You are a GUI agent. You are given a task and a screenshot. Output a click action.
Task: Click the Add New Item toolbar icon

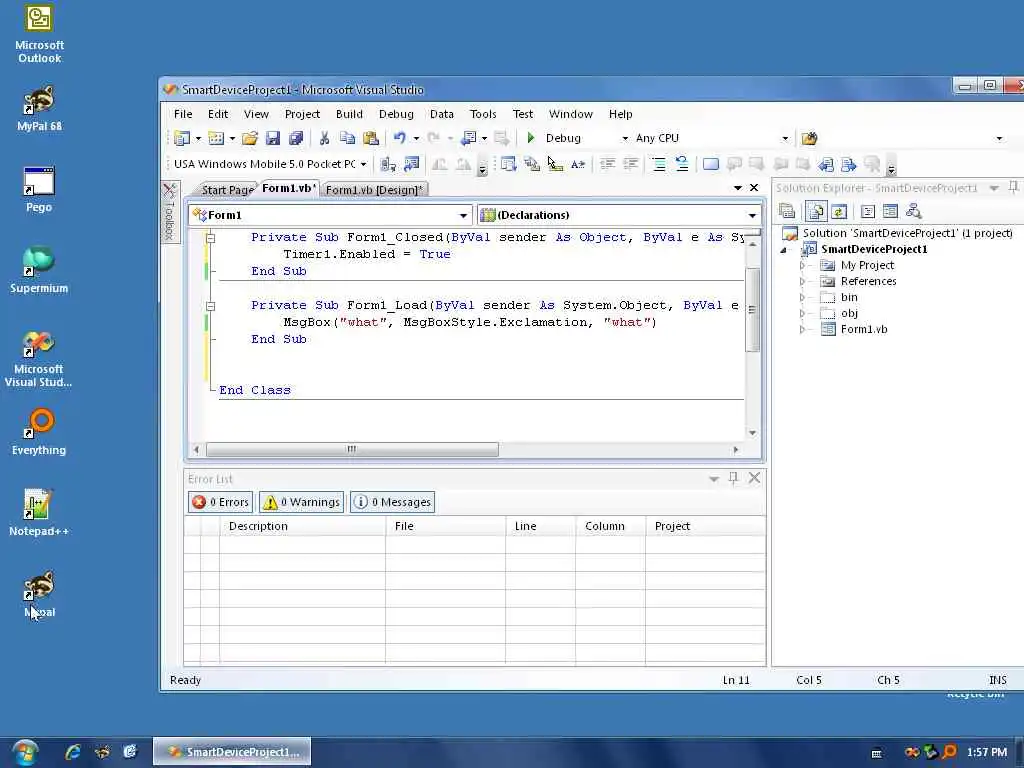point(216,138)
